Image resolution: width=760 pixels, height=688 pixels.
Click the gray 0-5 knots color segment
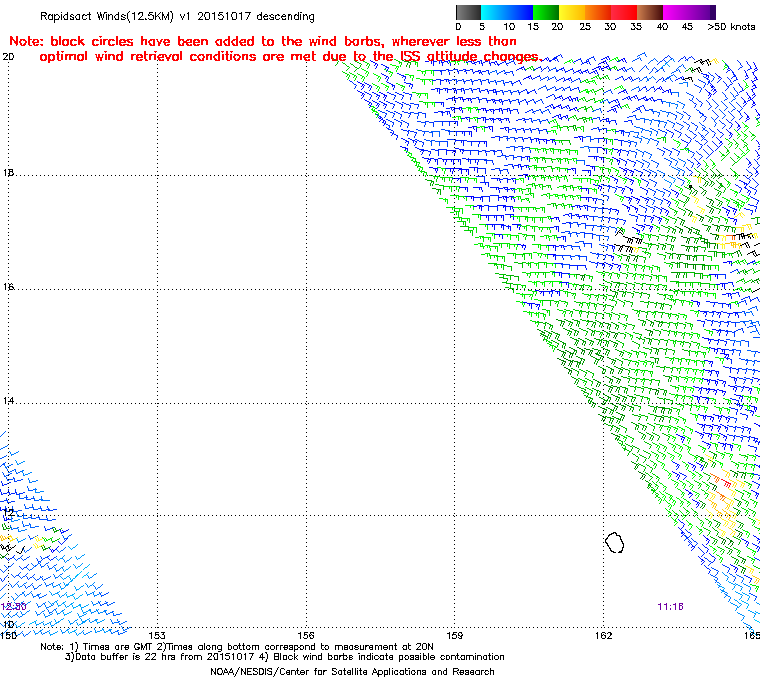coord(468,12)
